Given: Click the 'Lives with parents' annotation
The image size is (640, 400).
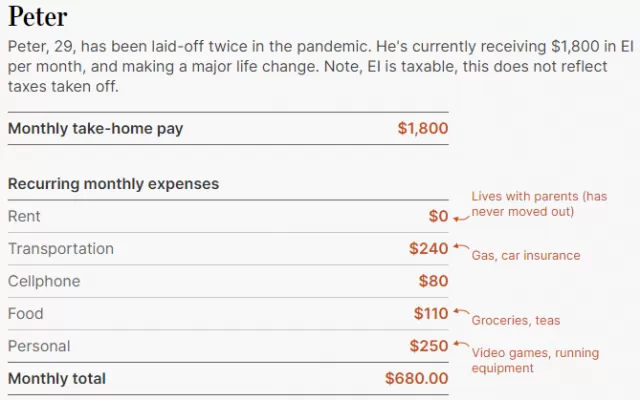Looking at the screenshot, I should pyautogui.click(x=539, y=204).
